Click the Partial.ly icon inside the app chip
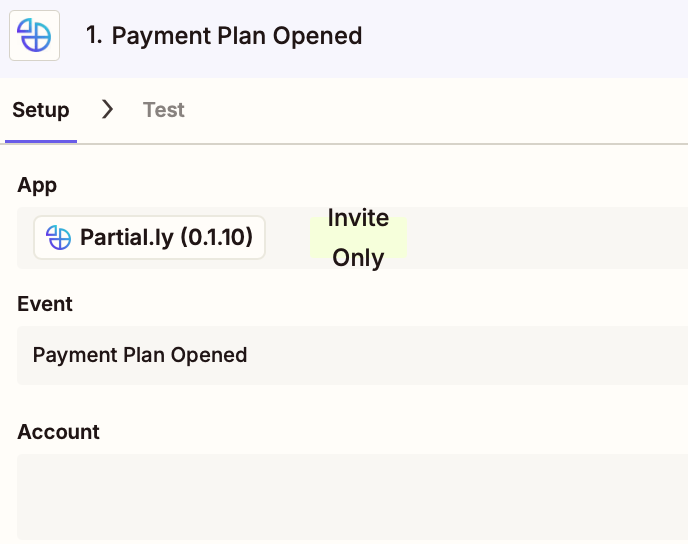Image resolution: width=688 pixels, height=544 pixels. [x=59, y=238]
